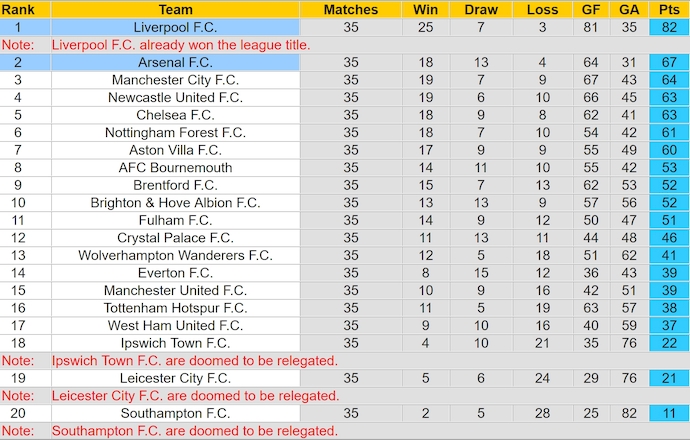Select the Arsenal F.C. team cell

coord(175,62)
